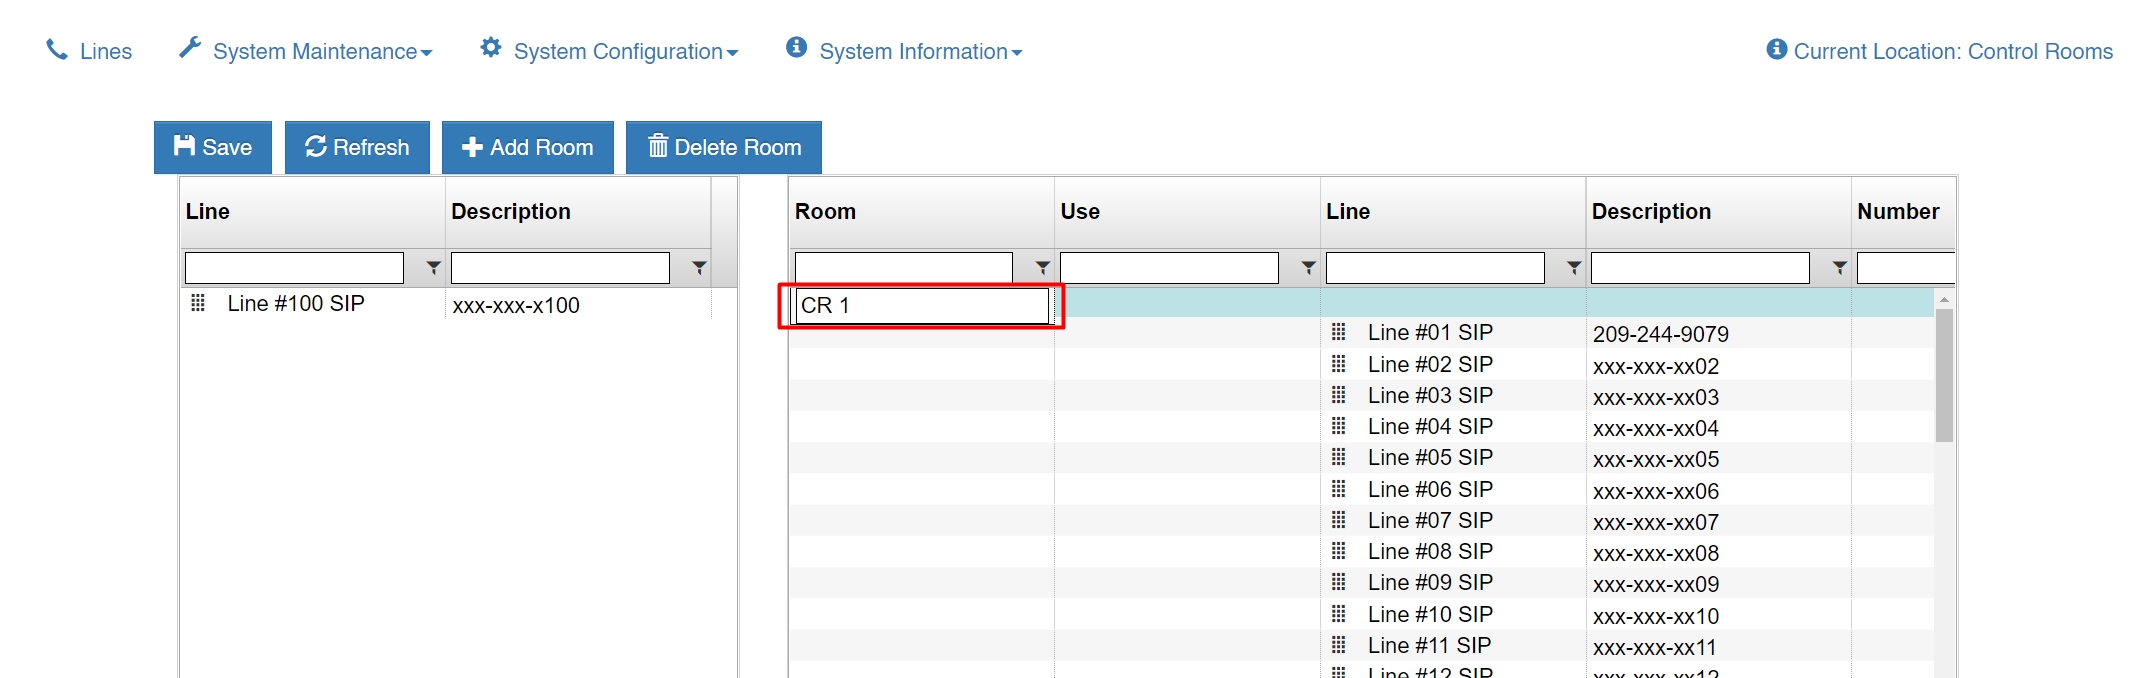Open System Maintenance dropdown menu

click(305, 51)
